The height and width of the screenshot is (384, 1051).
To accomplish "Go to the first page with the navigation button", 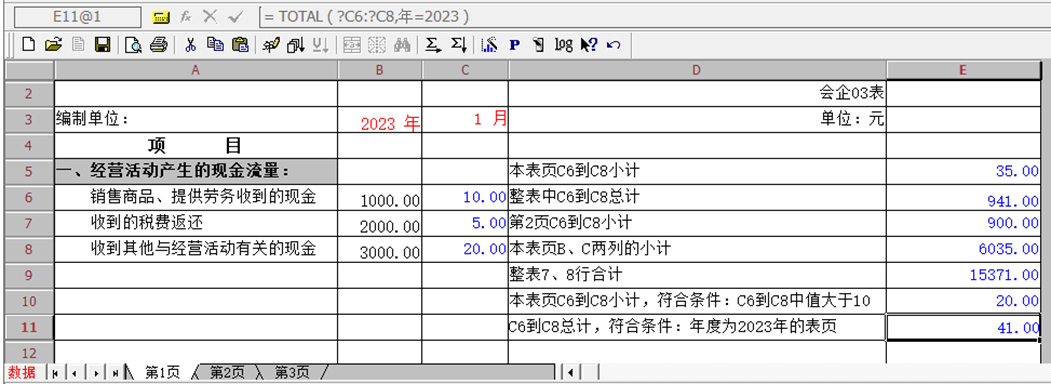I will 55,372.
